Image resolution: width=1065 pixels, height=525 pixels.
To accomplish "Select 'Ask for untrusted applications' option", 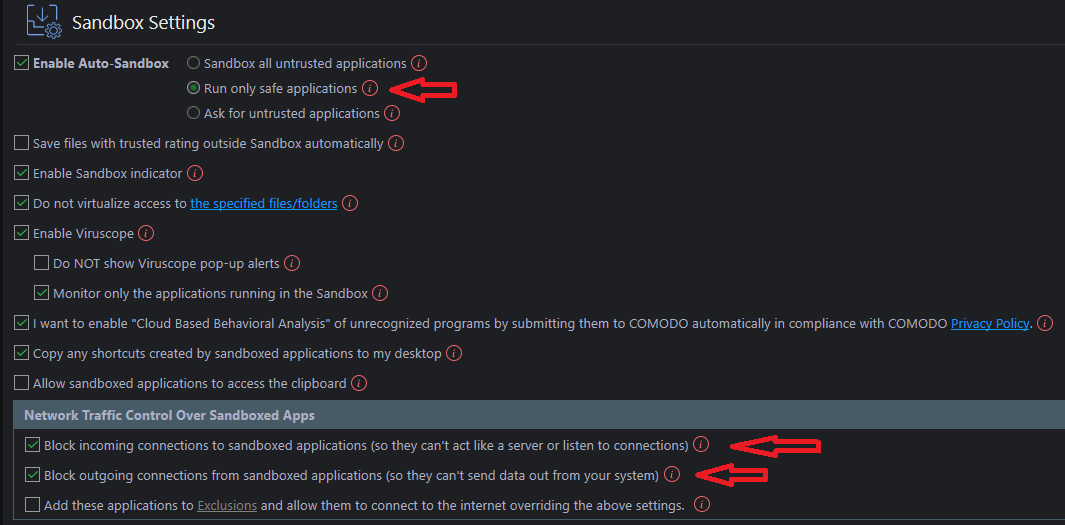I will 194,113.
